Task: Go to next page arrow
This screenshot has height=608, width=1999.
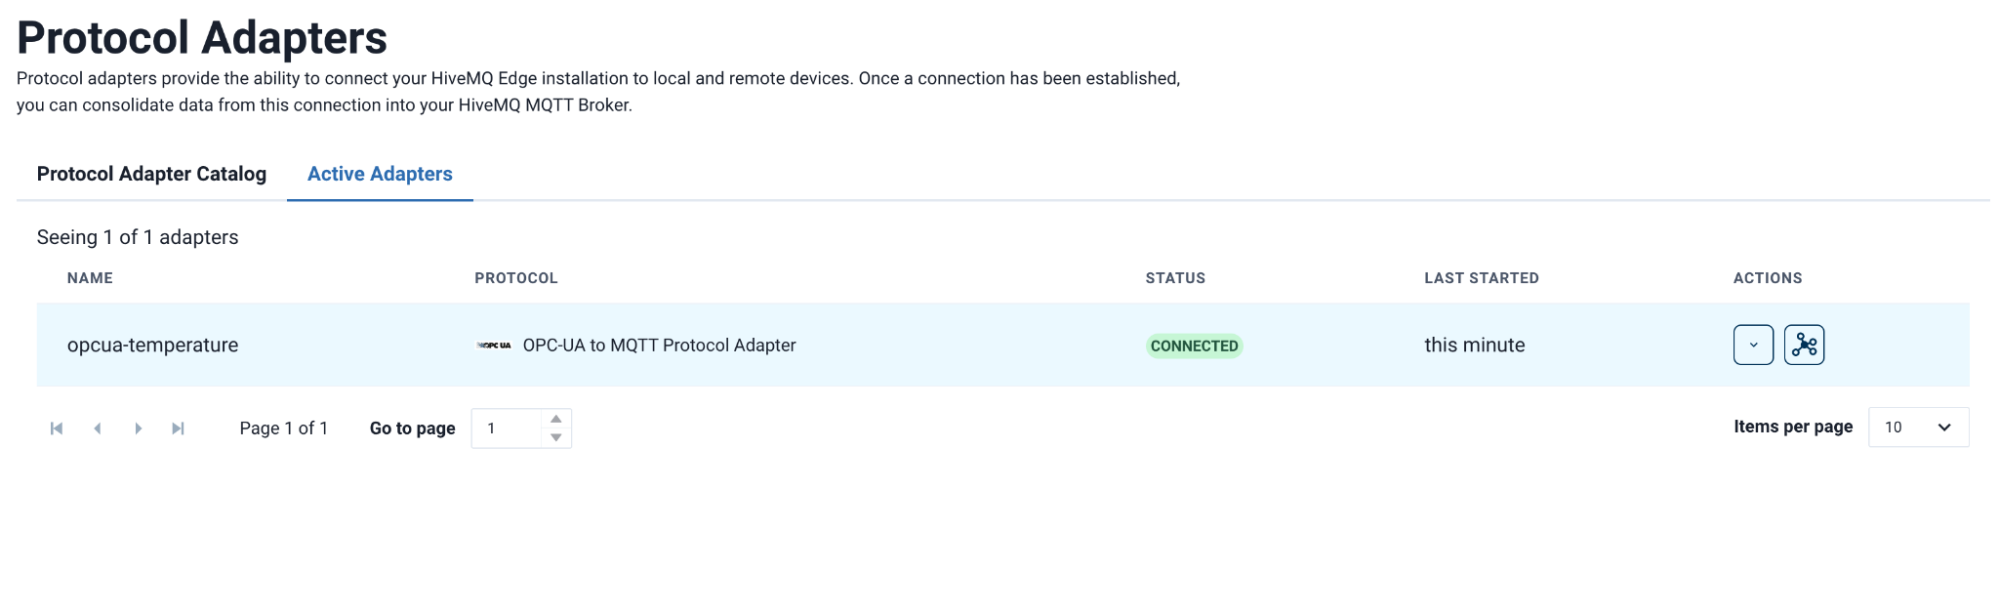Action: [138, 428]
